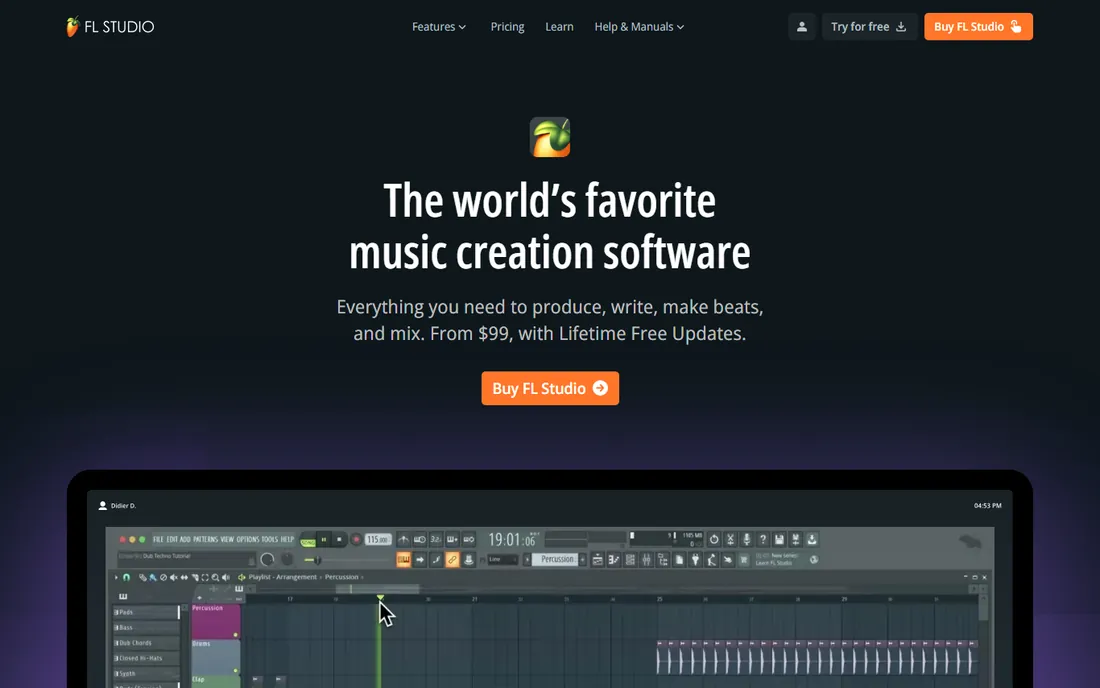The width and height of the screenshot is (1100, 688).
Task: Click the project templates page icon
Action: click(679, 560)
